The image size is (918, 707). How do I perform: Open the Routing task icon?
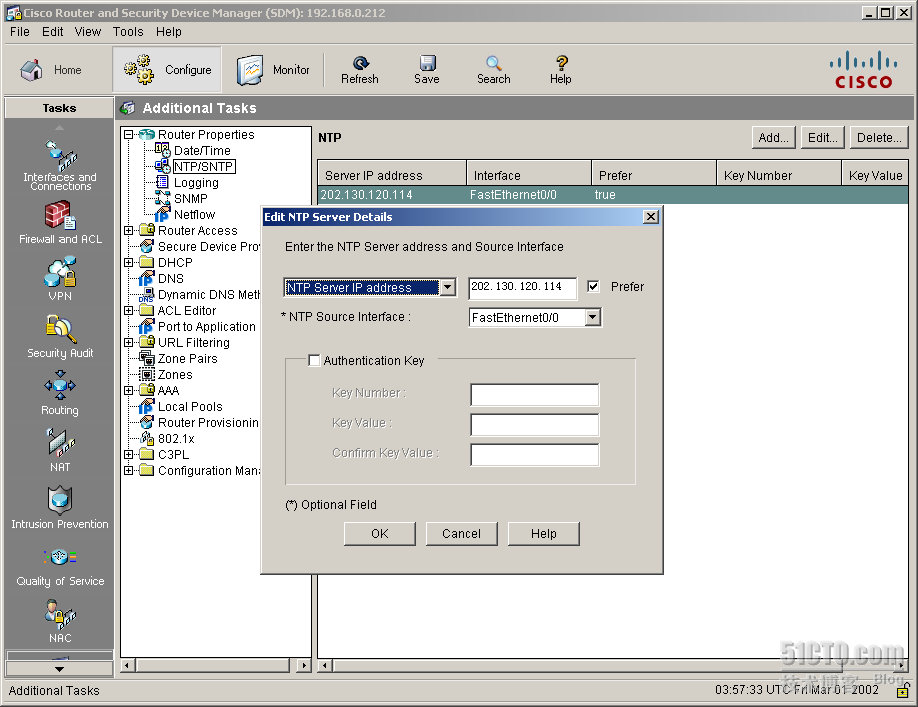[x=60, y=386]
